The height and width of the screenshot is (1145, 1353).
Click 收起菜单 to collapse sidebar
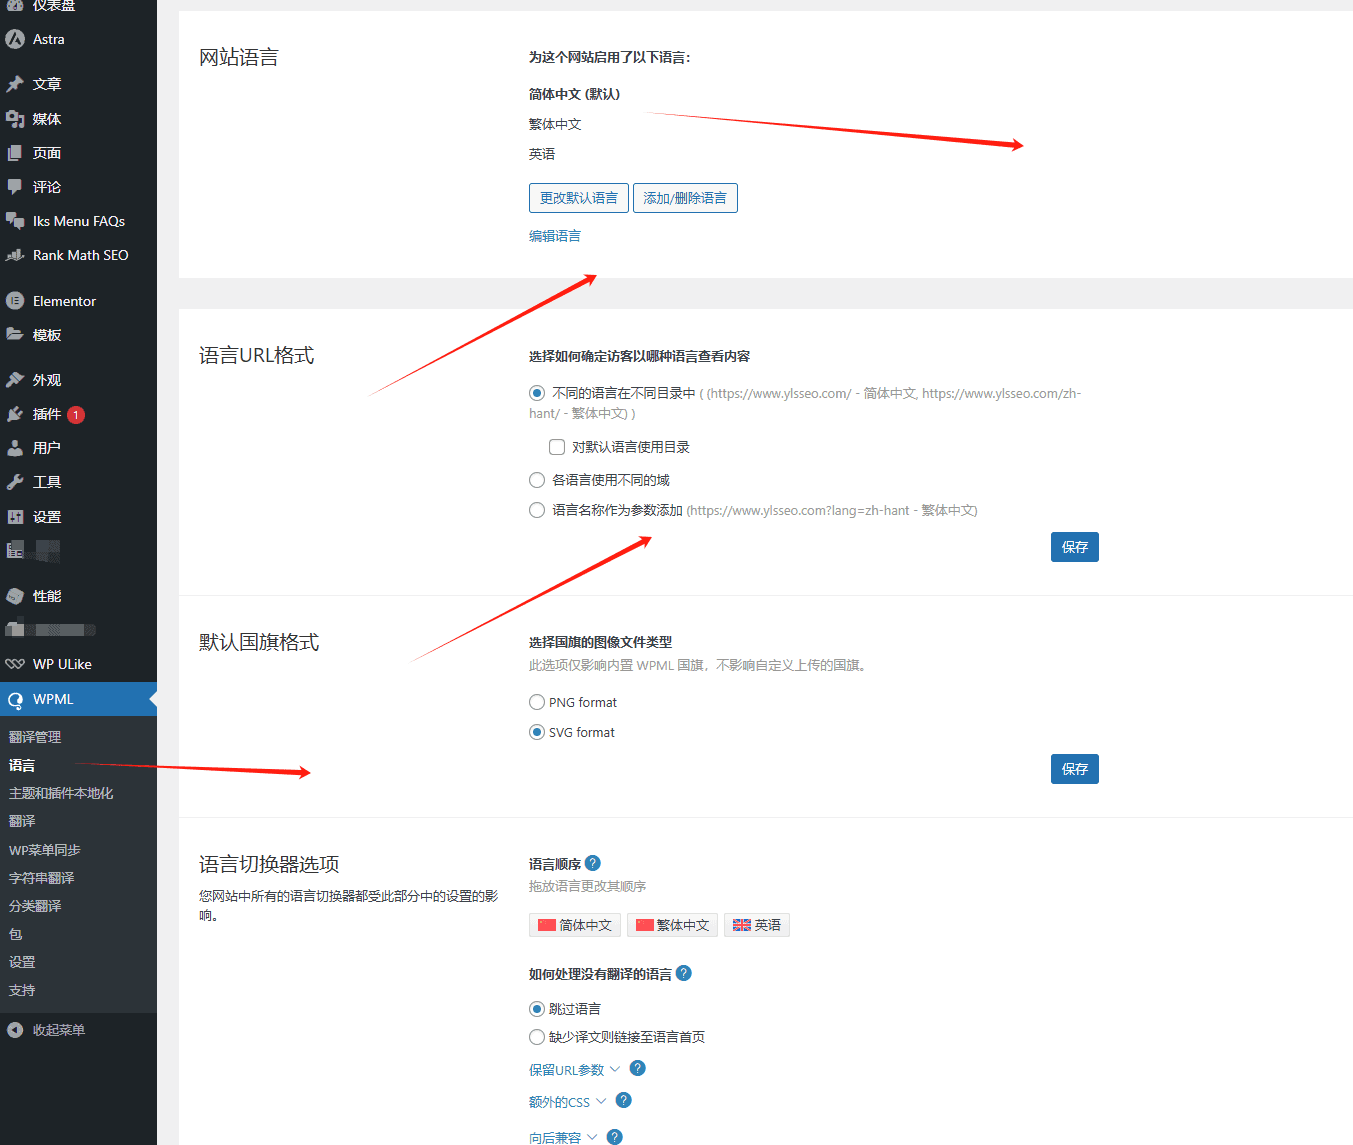[59, 1030]
